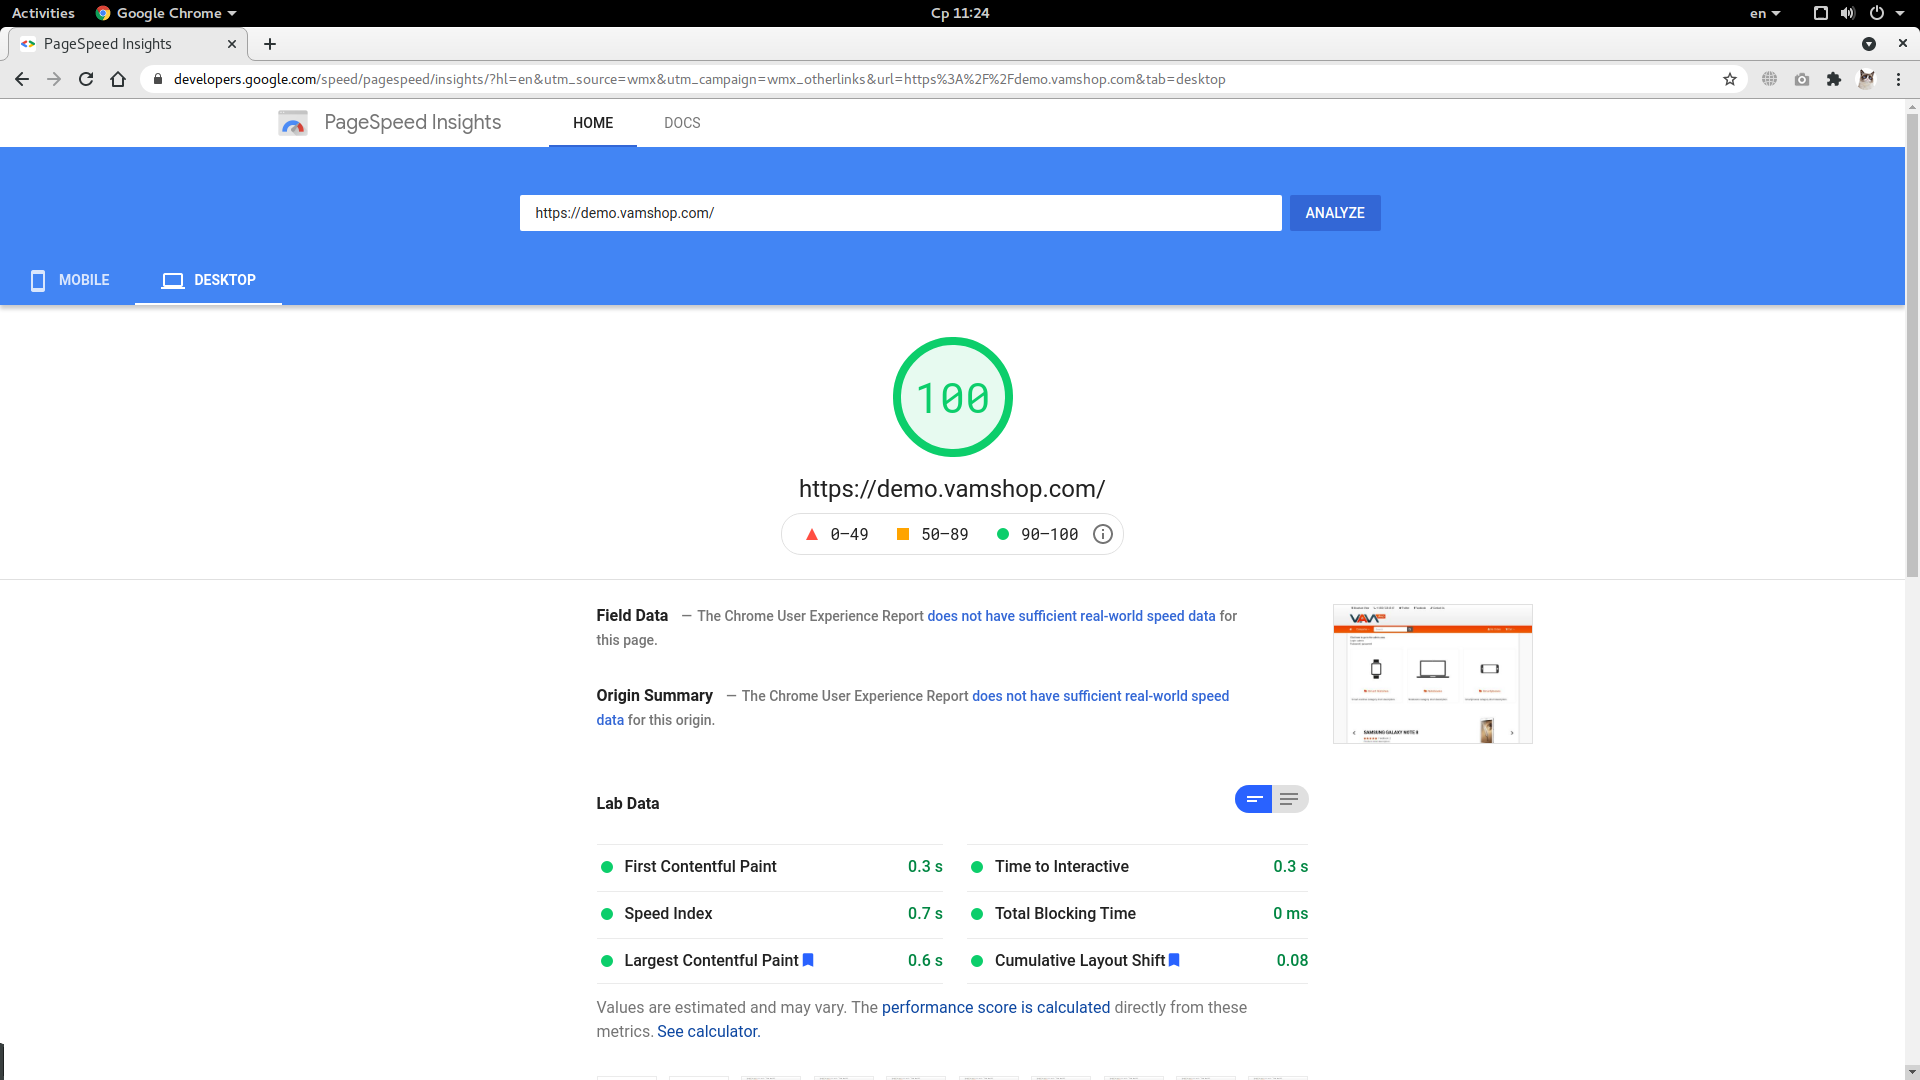This screenshot has width=1920, height=1080.
Task: Click the ANALYZE button
Action: [1335, 213]
